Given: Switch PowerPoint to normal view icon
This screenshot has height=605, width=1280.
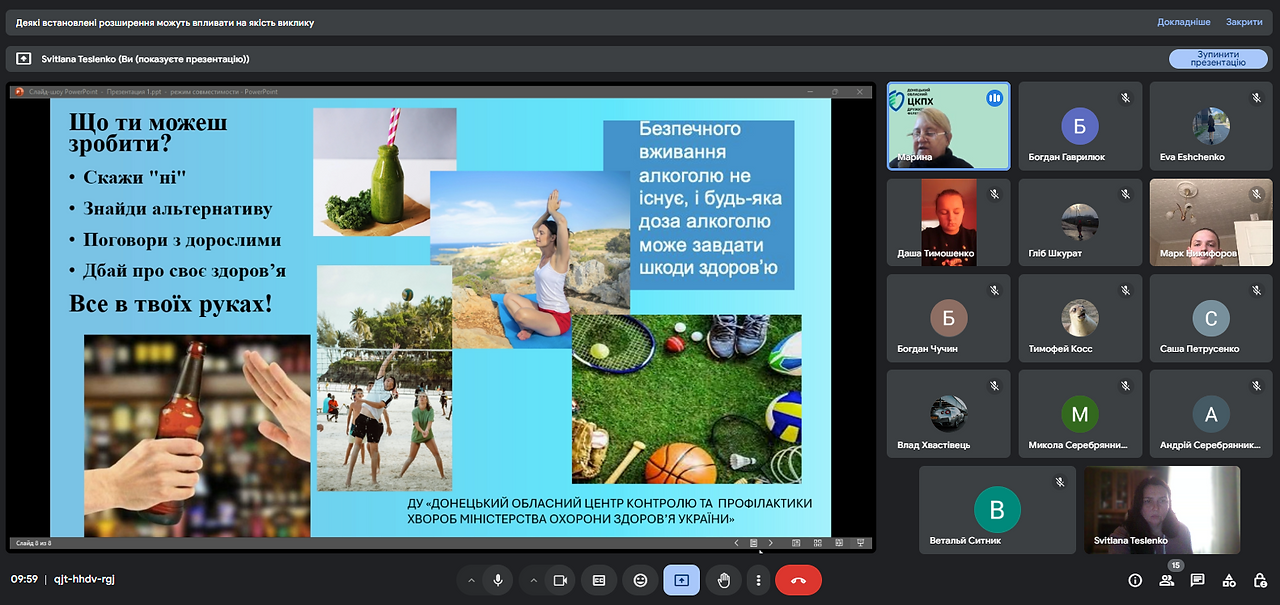Looking at the screenshot, I should pyautogui.click(x=796, y=543).
